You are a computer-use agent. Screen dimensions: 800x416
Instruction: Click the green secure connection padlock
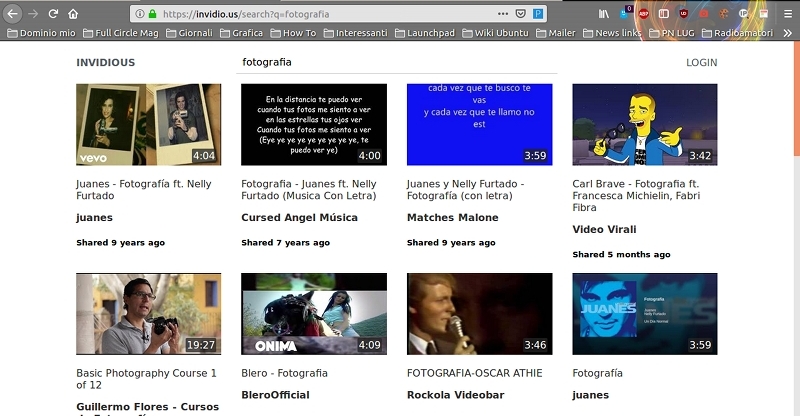pos(152,14)
